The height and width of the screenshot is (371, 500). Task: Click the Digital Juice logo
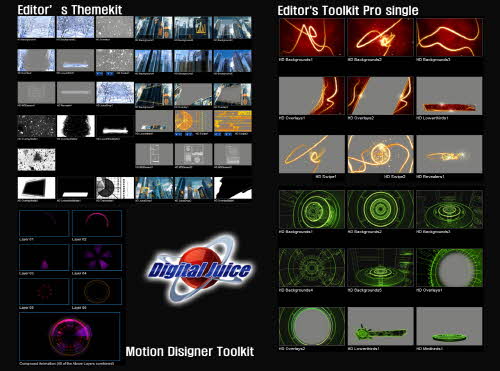(x=199, y=269)
